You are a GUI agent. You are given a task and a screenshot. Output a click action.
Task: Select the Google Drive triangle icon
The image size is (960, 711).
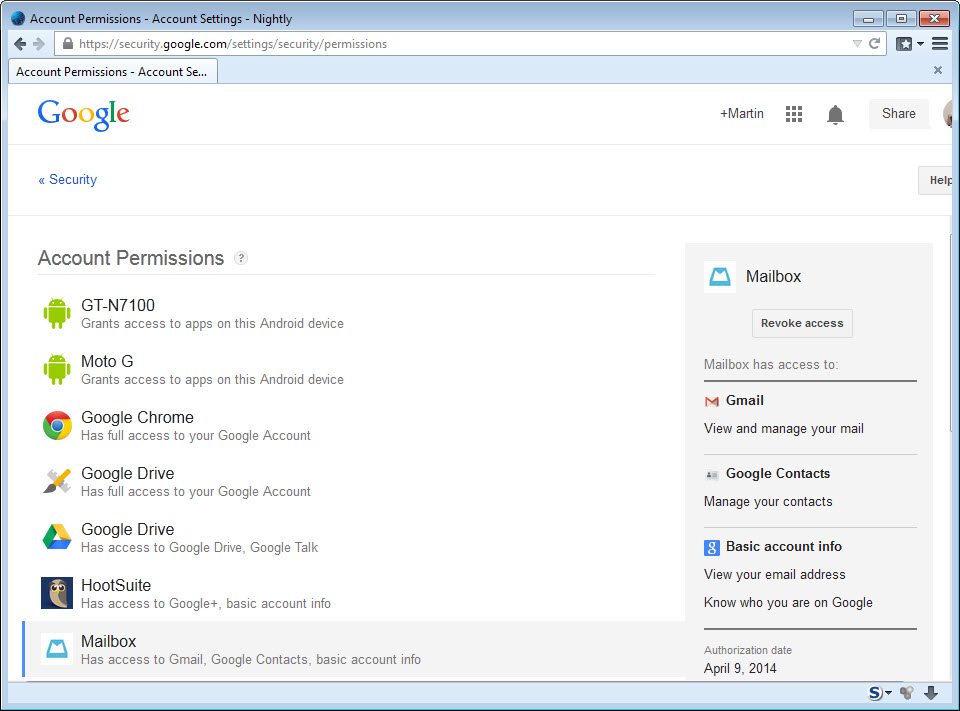click(x=57, y=536)
